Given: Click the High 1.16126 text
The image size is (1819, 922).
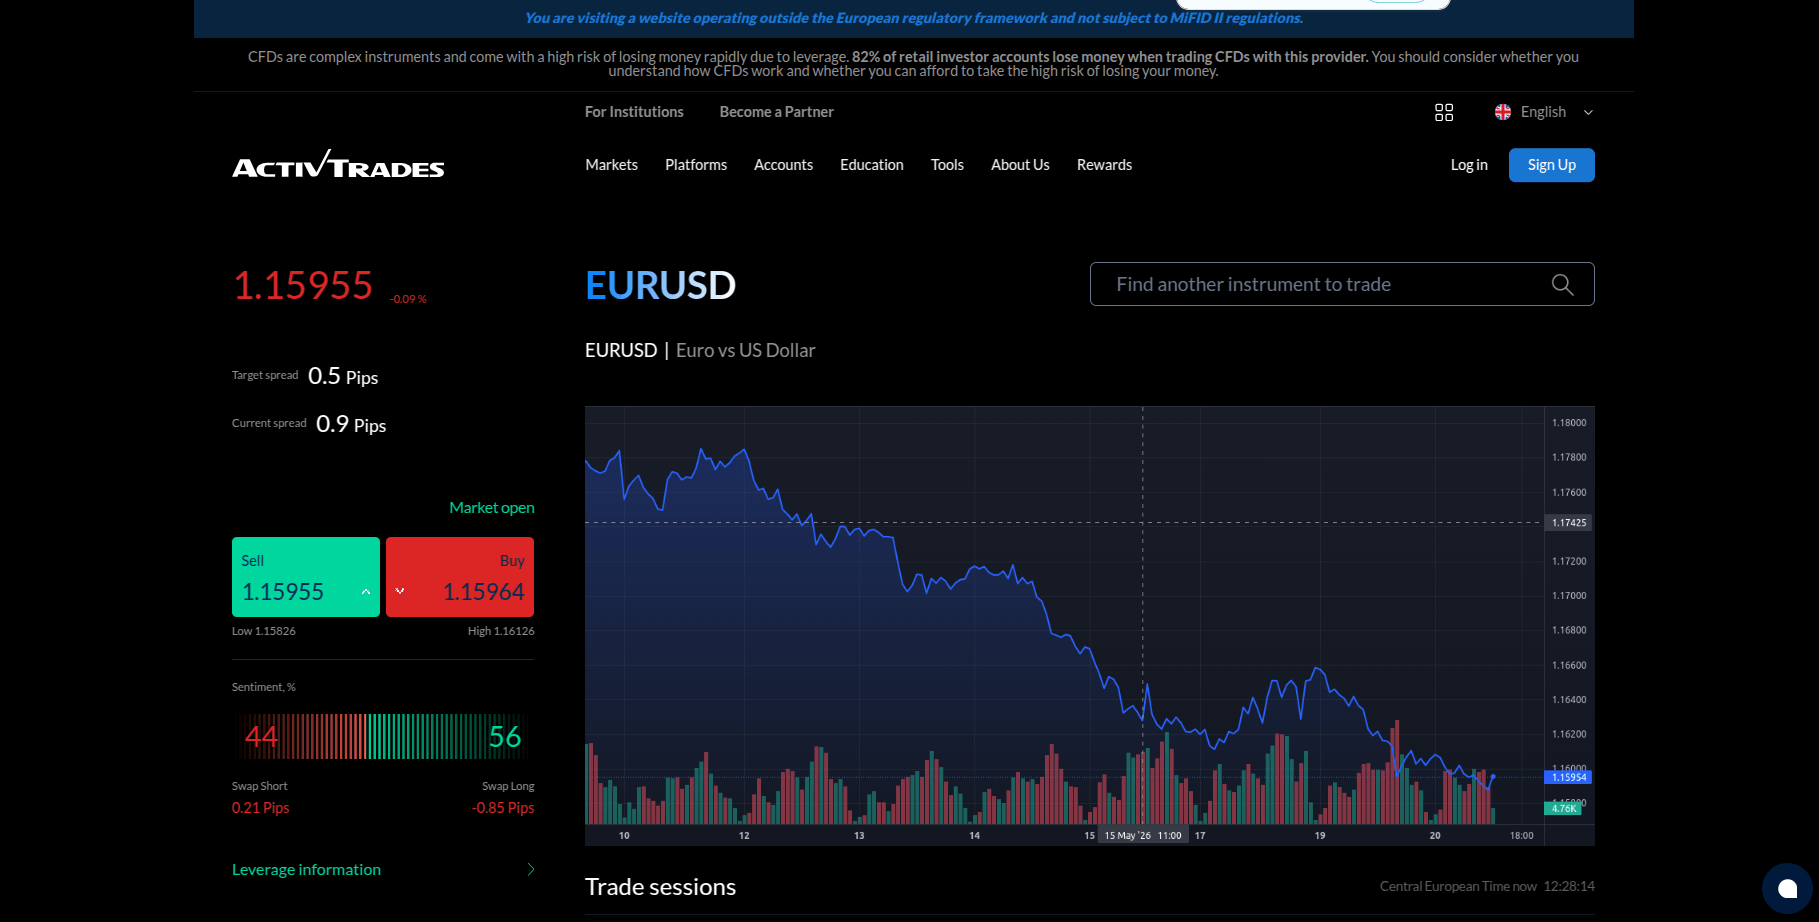Looking at the screenshot, I should 500,631.
